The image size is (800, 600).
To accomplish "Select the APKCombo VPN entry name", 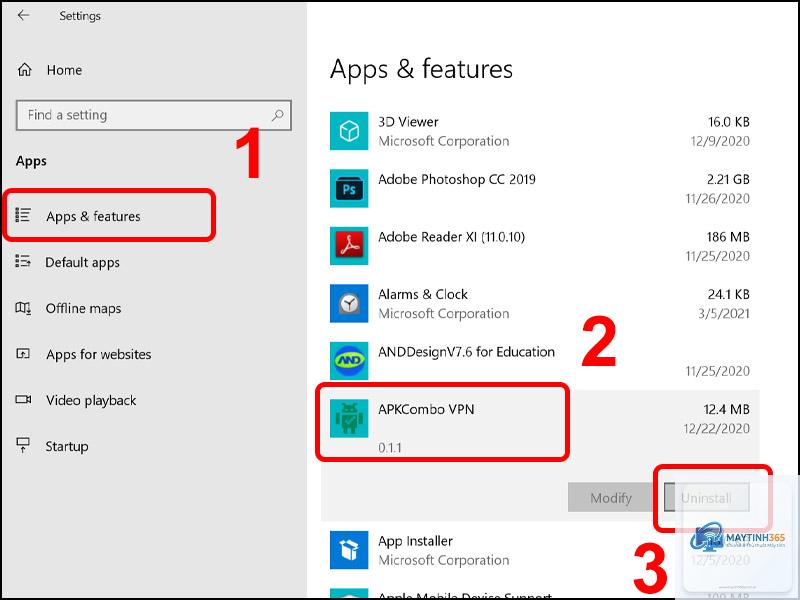I will (426, 409).
